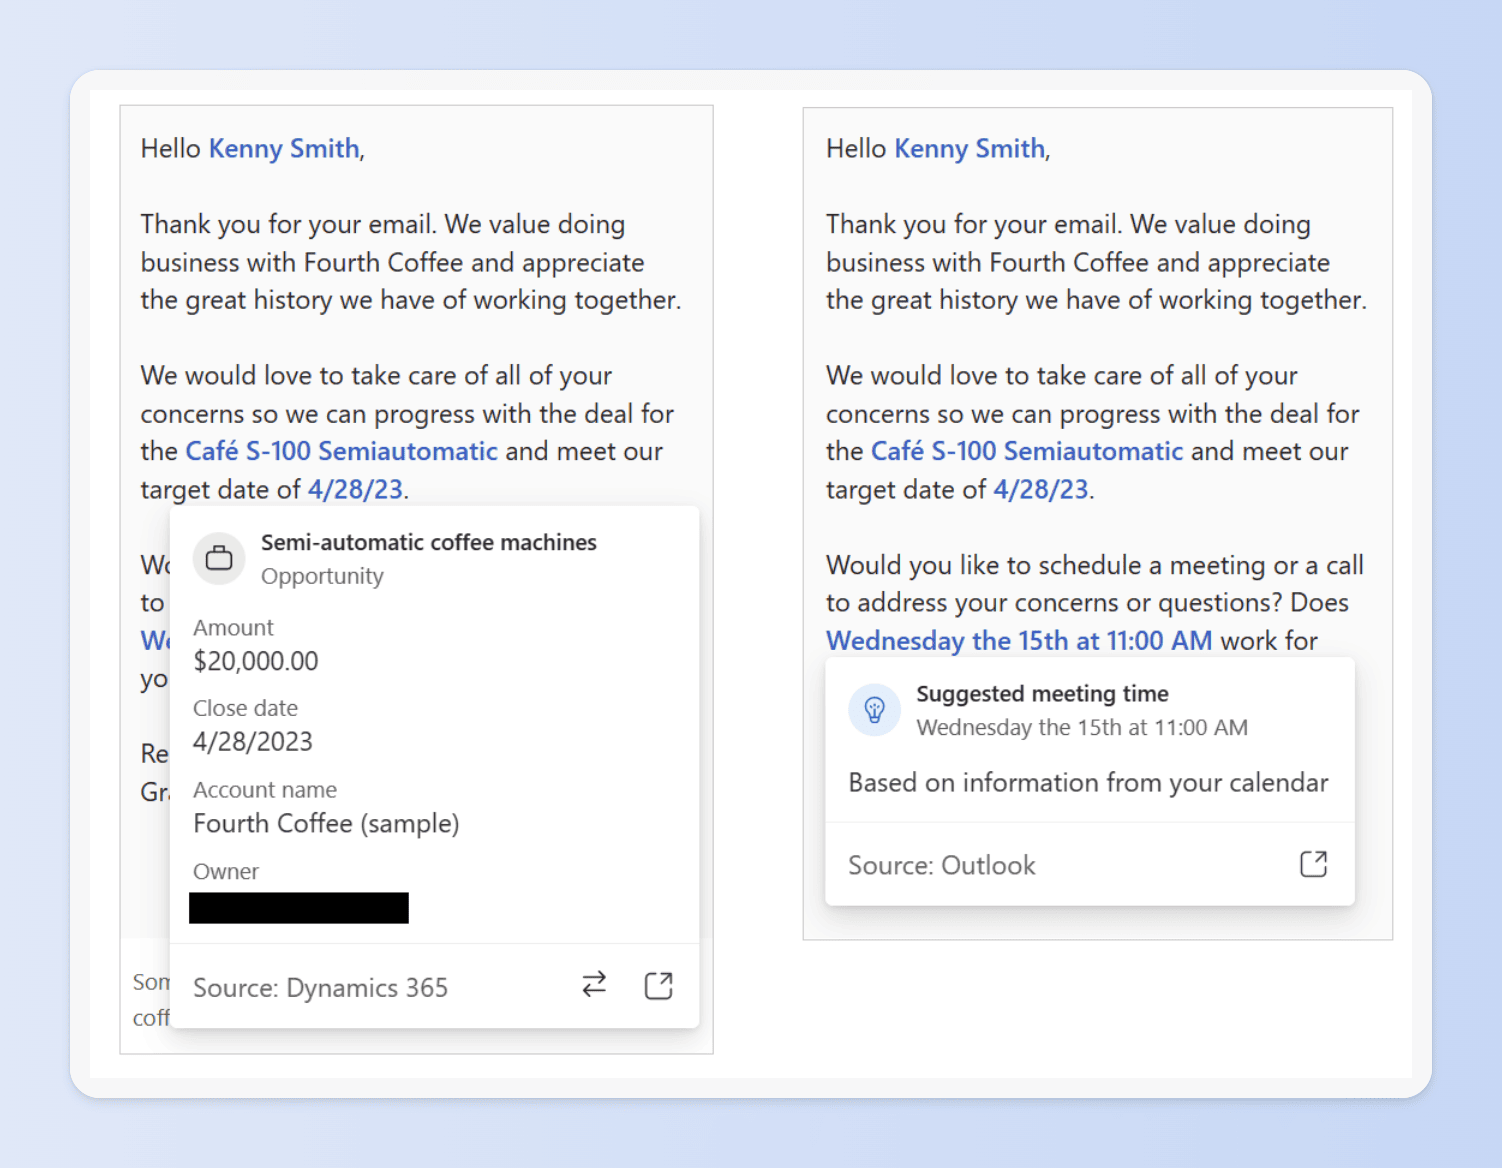Screen dimensions: 1502x1168
Task: Click the 'Amount' field label
Action: coord(233,627)
